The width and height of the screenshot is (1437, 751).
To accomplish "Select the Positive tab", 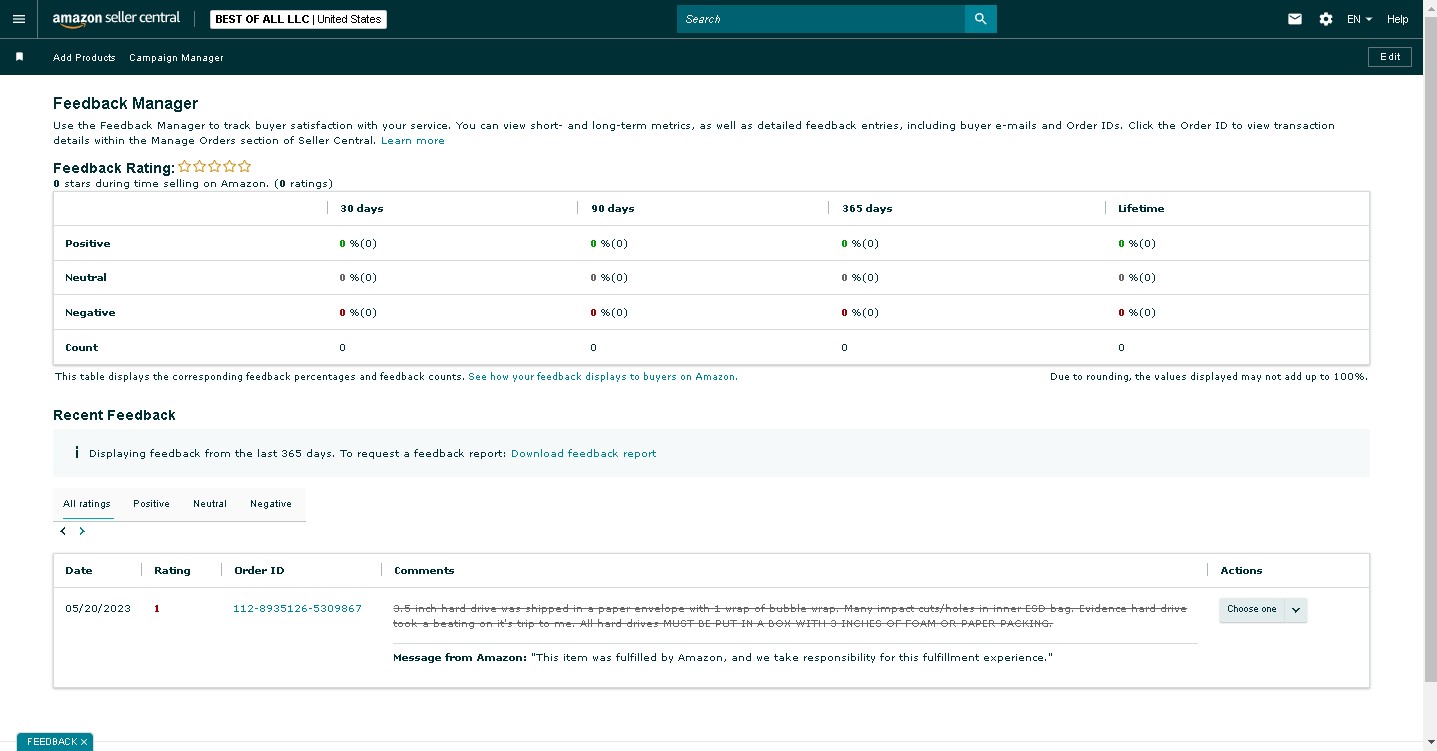I will (x=151, y=504).
